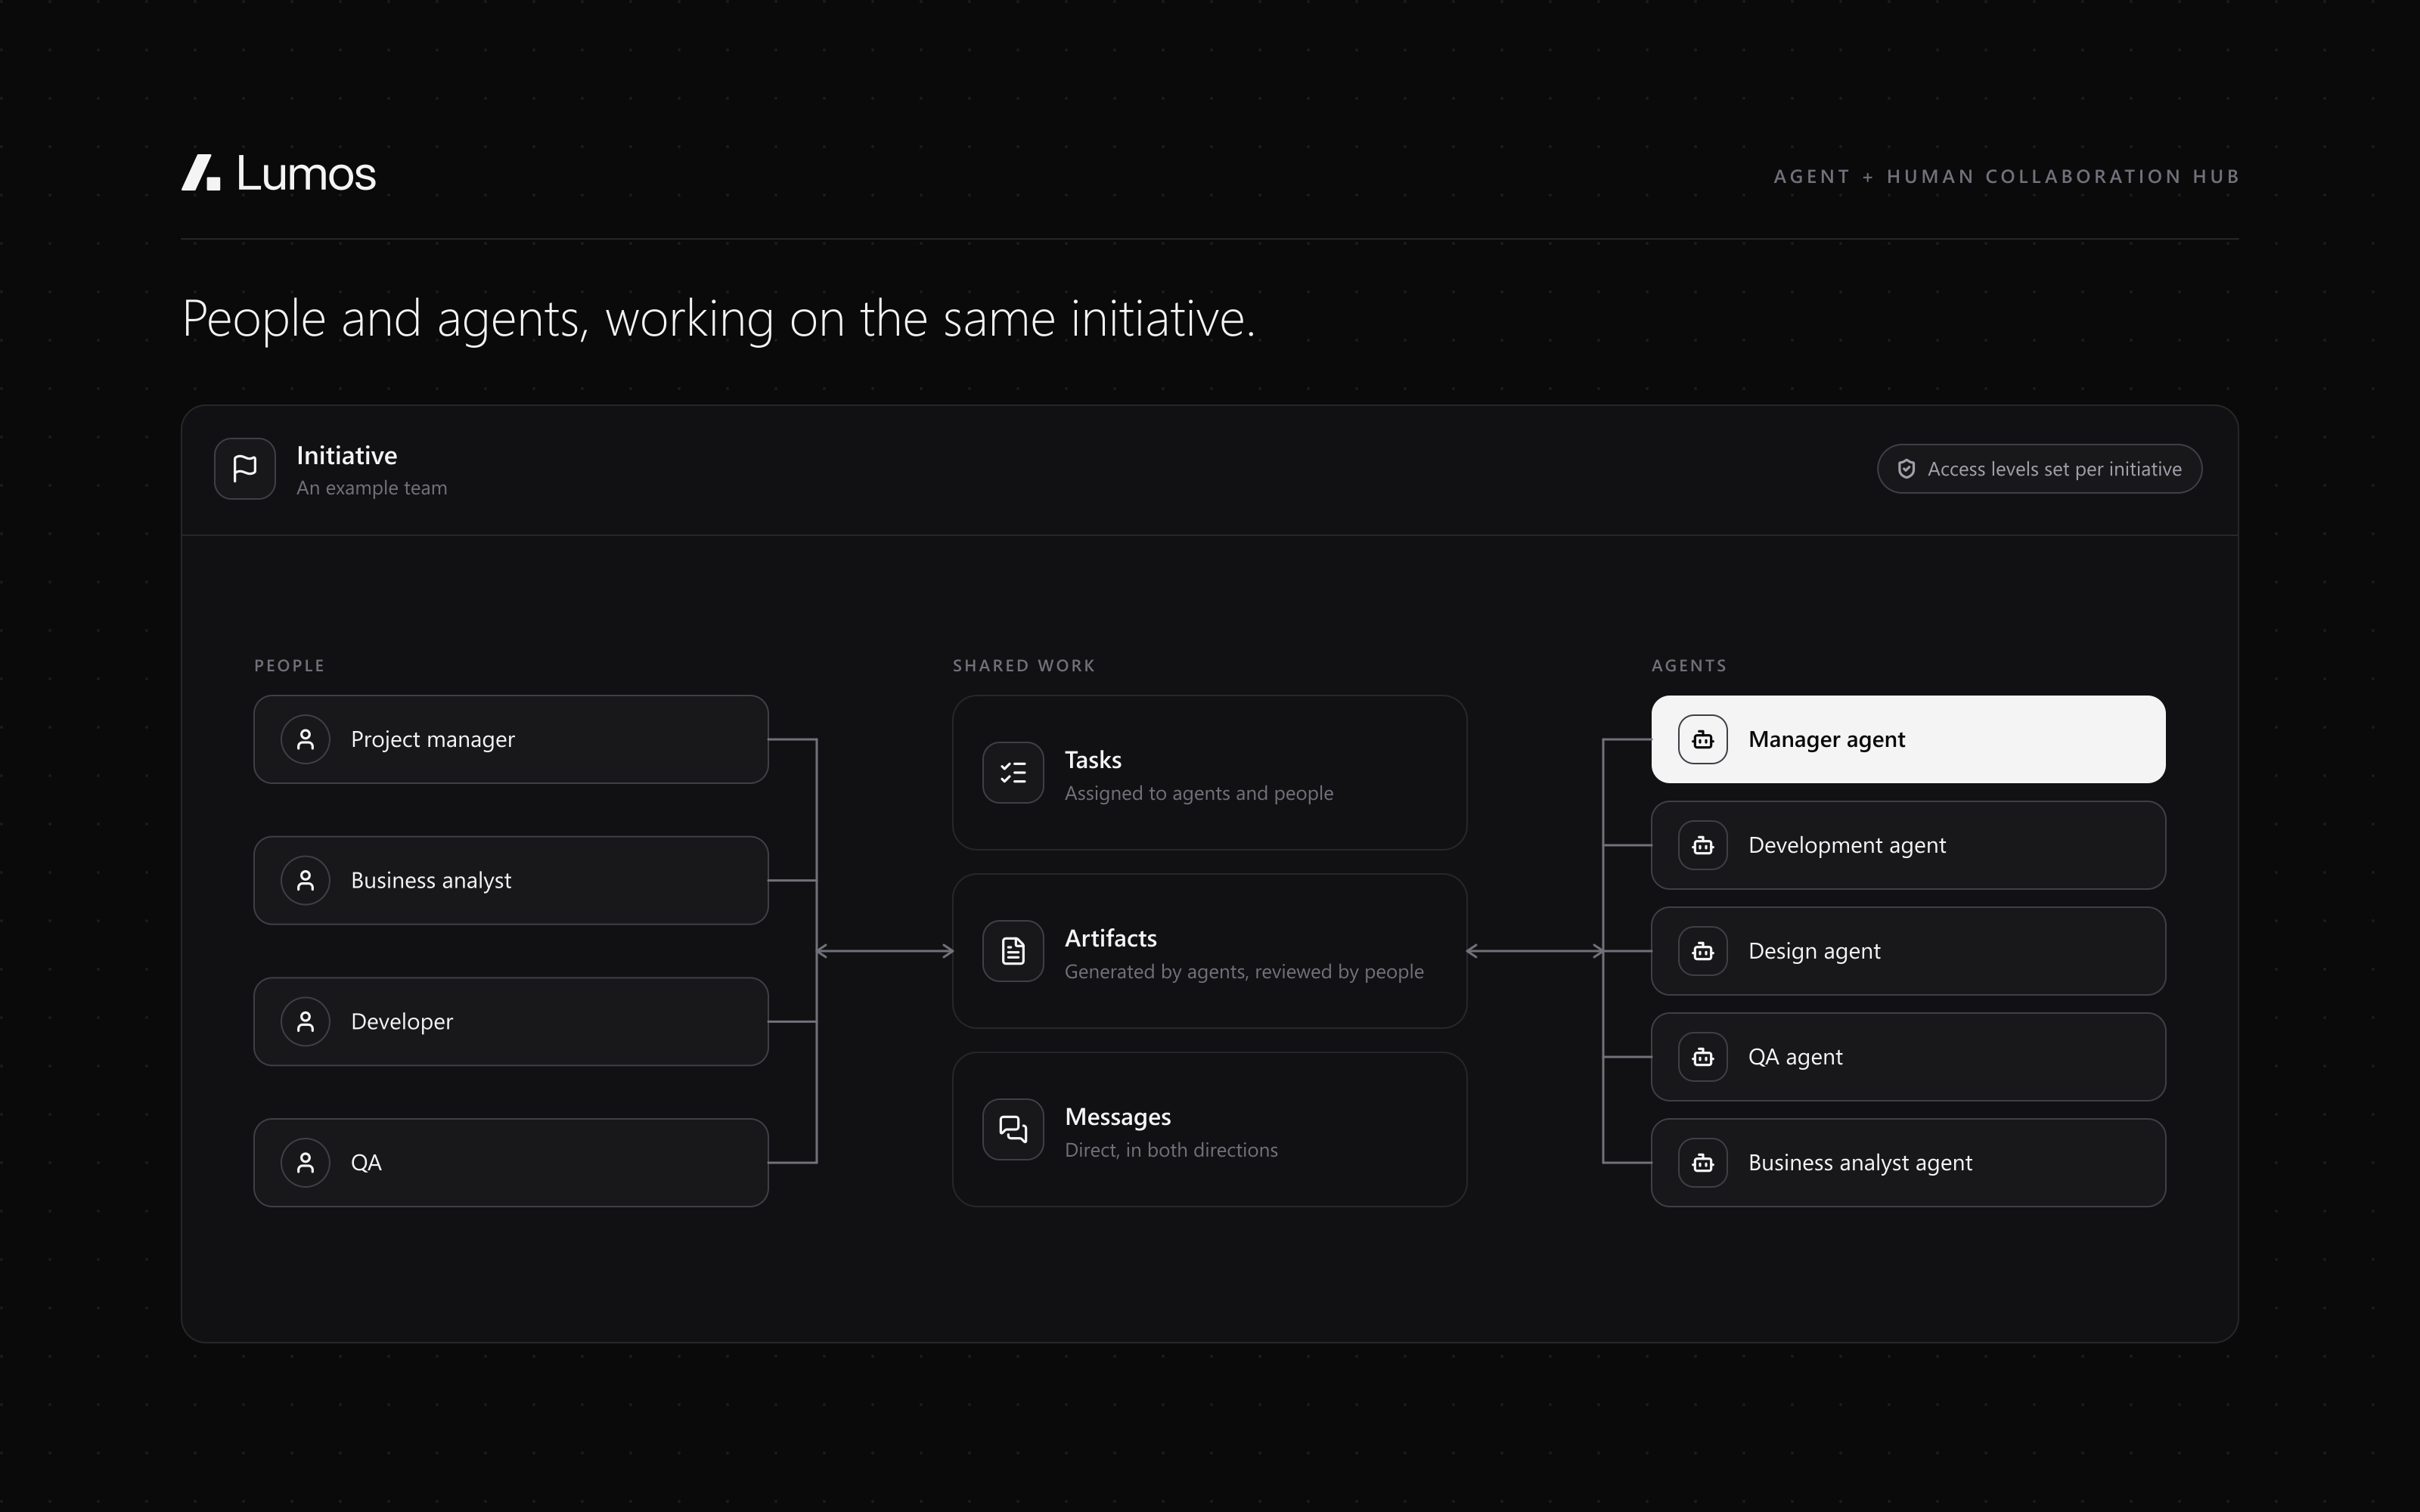2420x1512 pixels.
Task: Click 'AGENT + HUMAN COLLABORATION HUB' header text
Action: 2006,177
